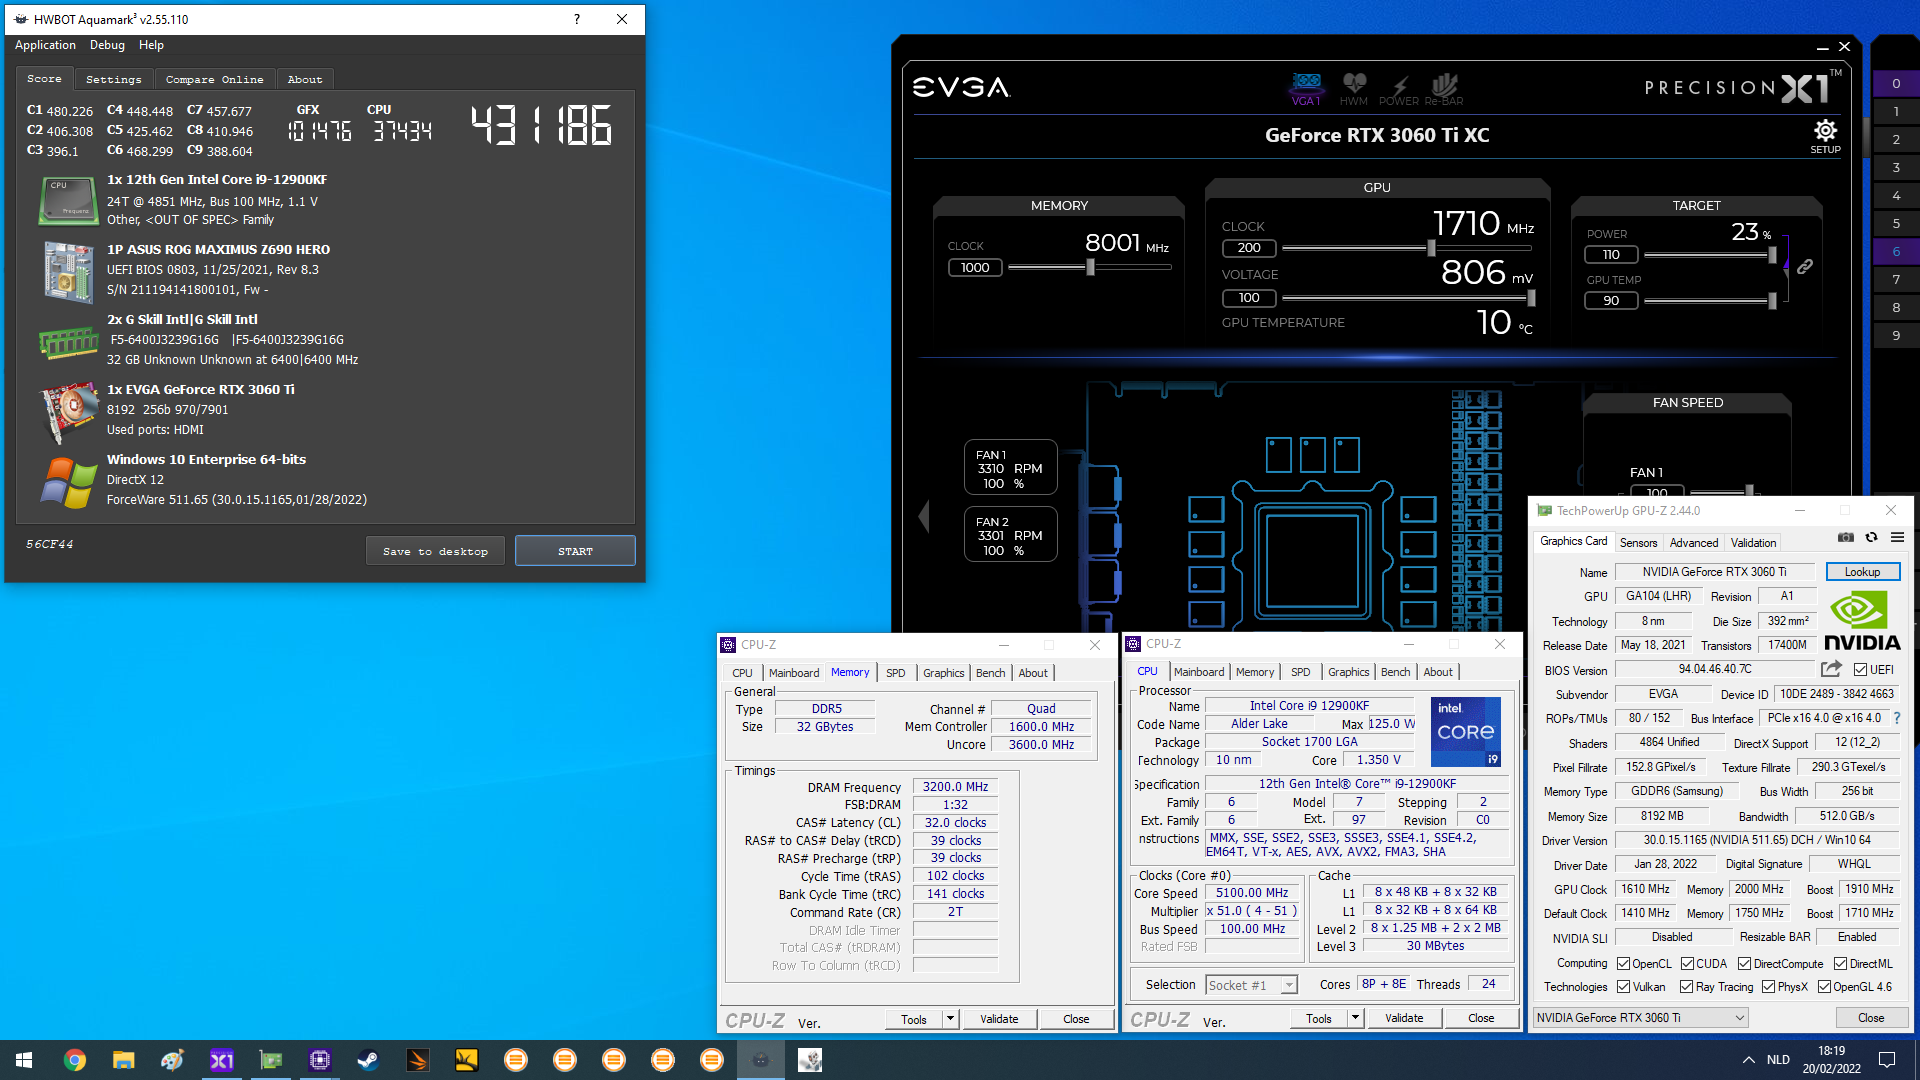1920x1080 pixels.
Task: Click Close in the CPU-Z CPU window
Action: pyautogui.click(x=1481, y=1018)
